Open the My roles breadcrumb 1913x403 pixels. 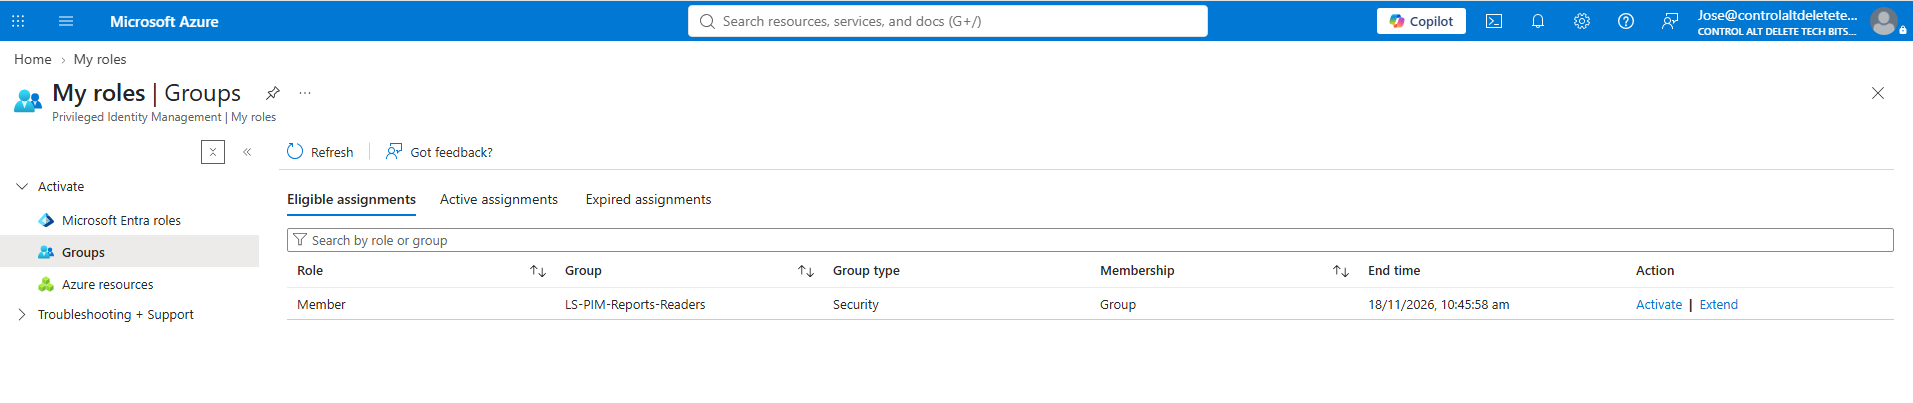[100, 59]
